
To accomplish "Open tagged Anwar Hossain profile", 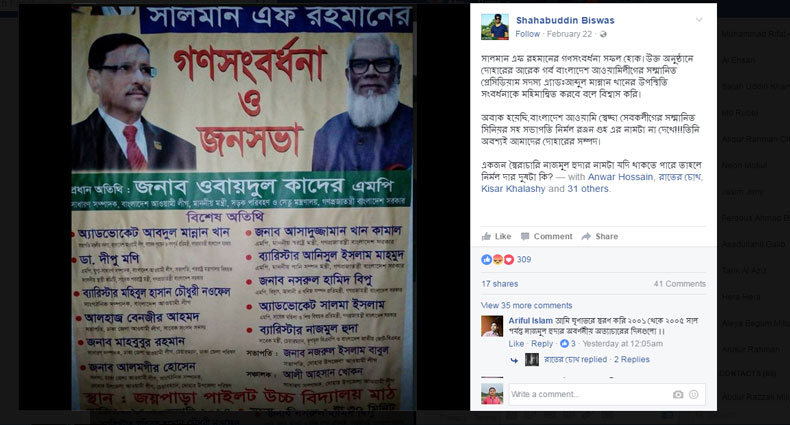I will (x=620, y=177).
